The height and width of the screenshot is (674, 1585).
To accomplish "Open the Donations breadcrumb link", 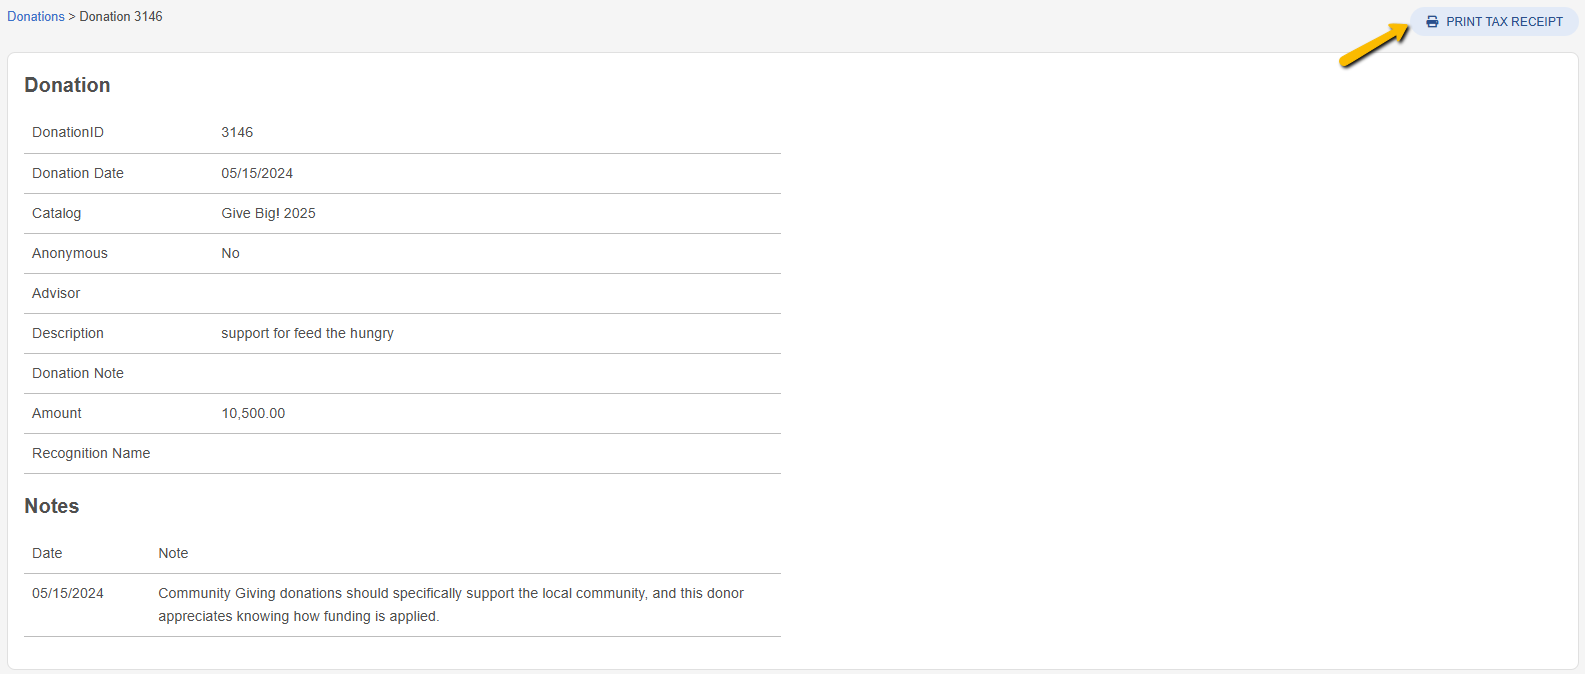I will pyautogui.click(x=36, y=16).
